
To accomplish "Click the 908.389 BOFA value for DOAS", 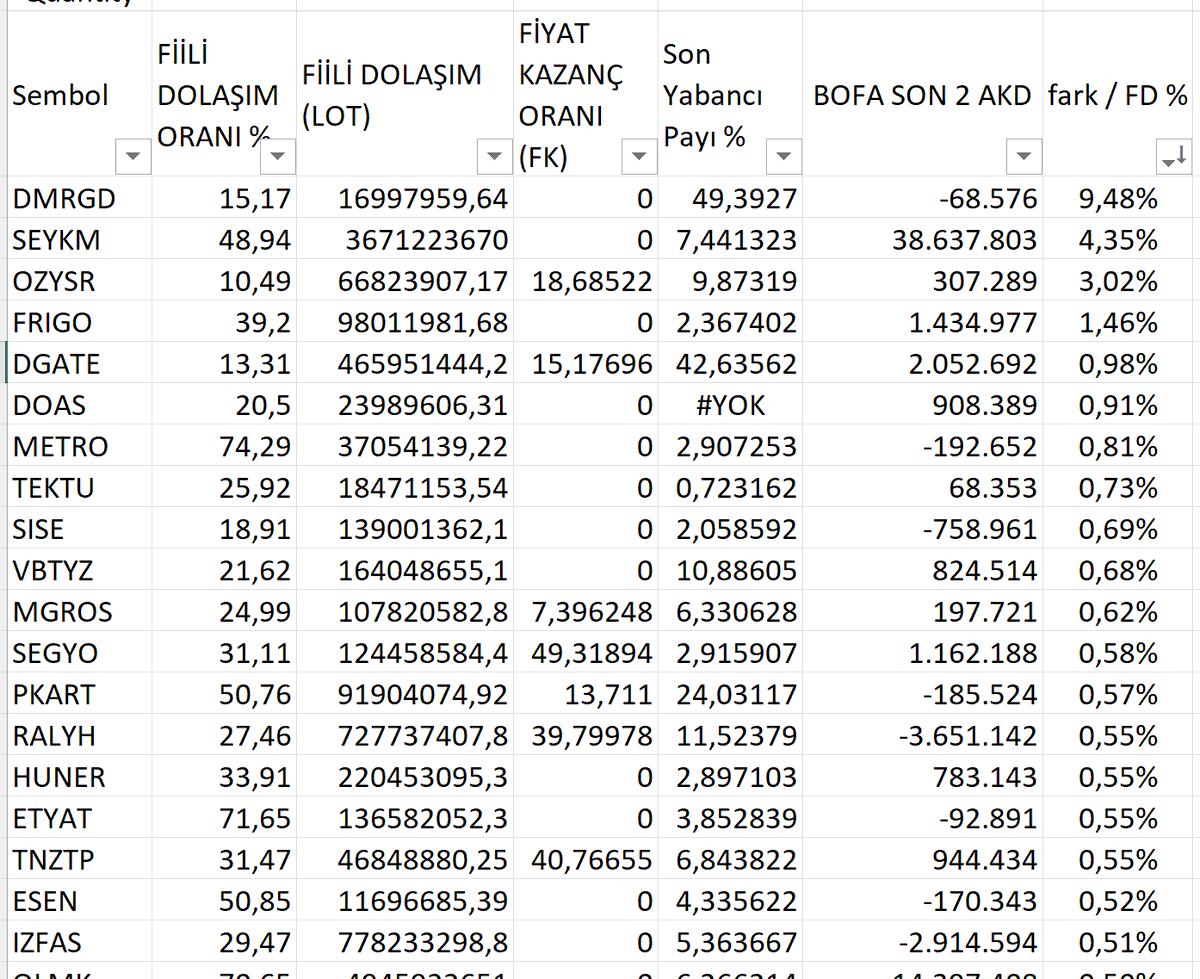I will (922, 405).
